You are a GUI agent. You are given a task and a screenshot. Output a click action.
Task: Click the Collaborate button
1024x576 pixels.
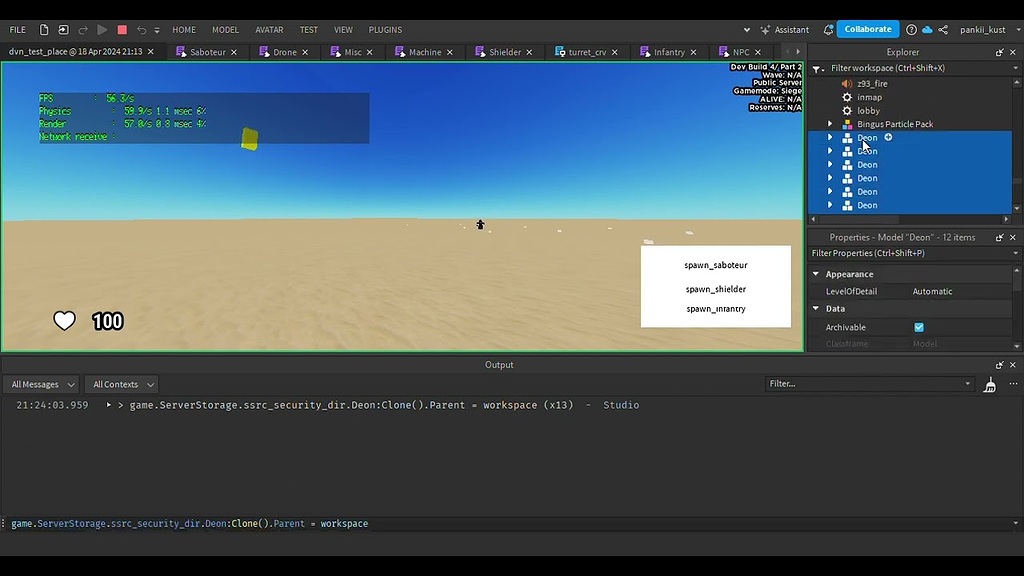tap(867, 30)
